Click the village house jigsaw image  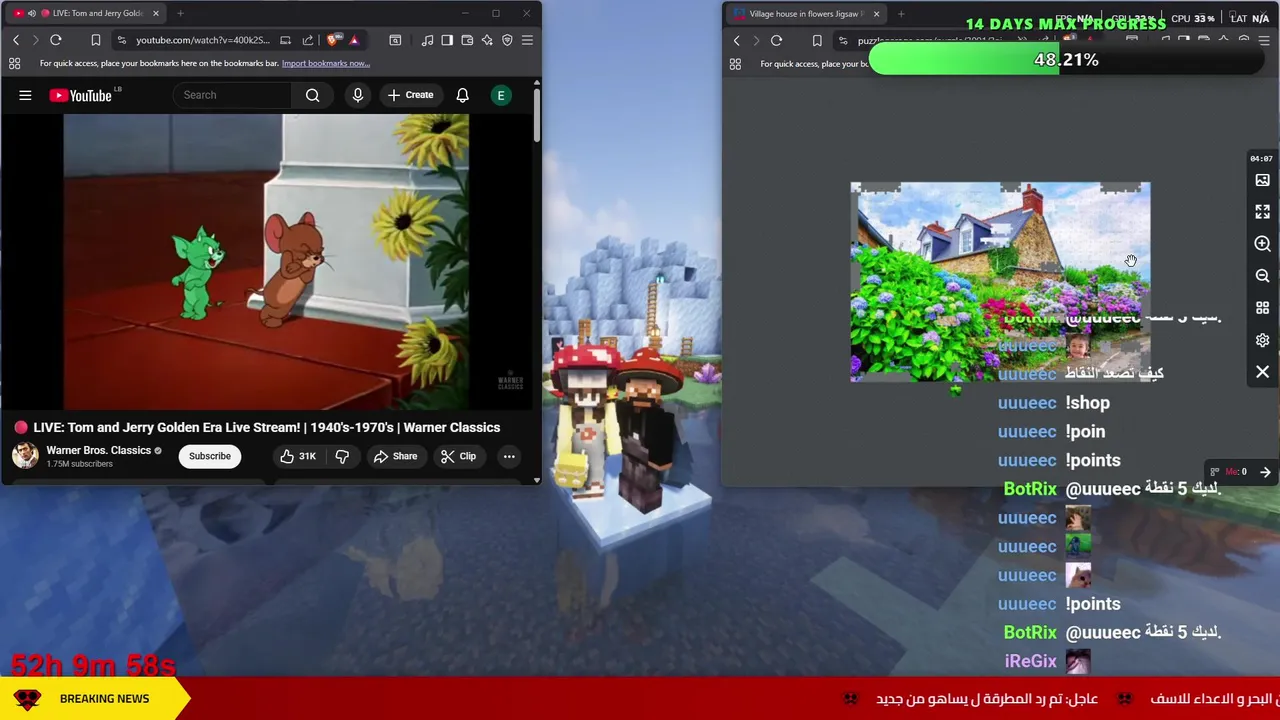[1000, 282]
